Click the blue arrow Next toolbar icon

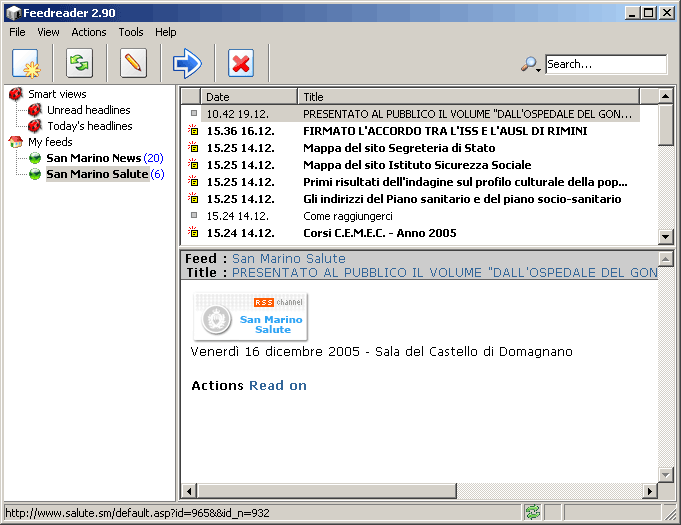tap(187, 63)
